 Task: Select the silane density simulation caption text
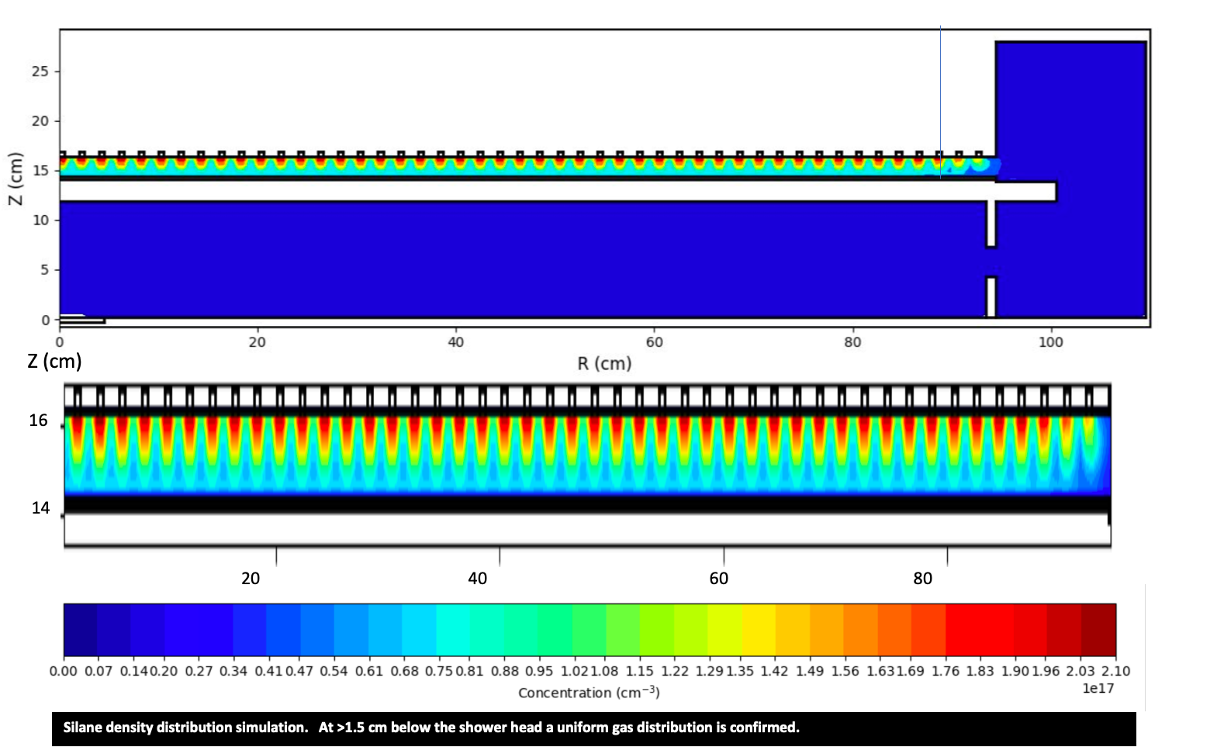point(431,728)
